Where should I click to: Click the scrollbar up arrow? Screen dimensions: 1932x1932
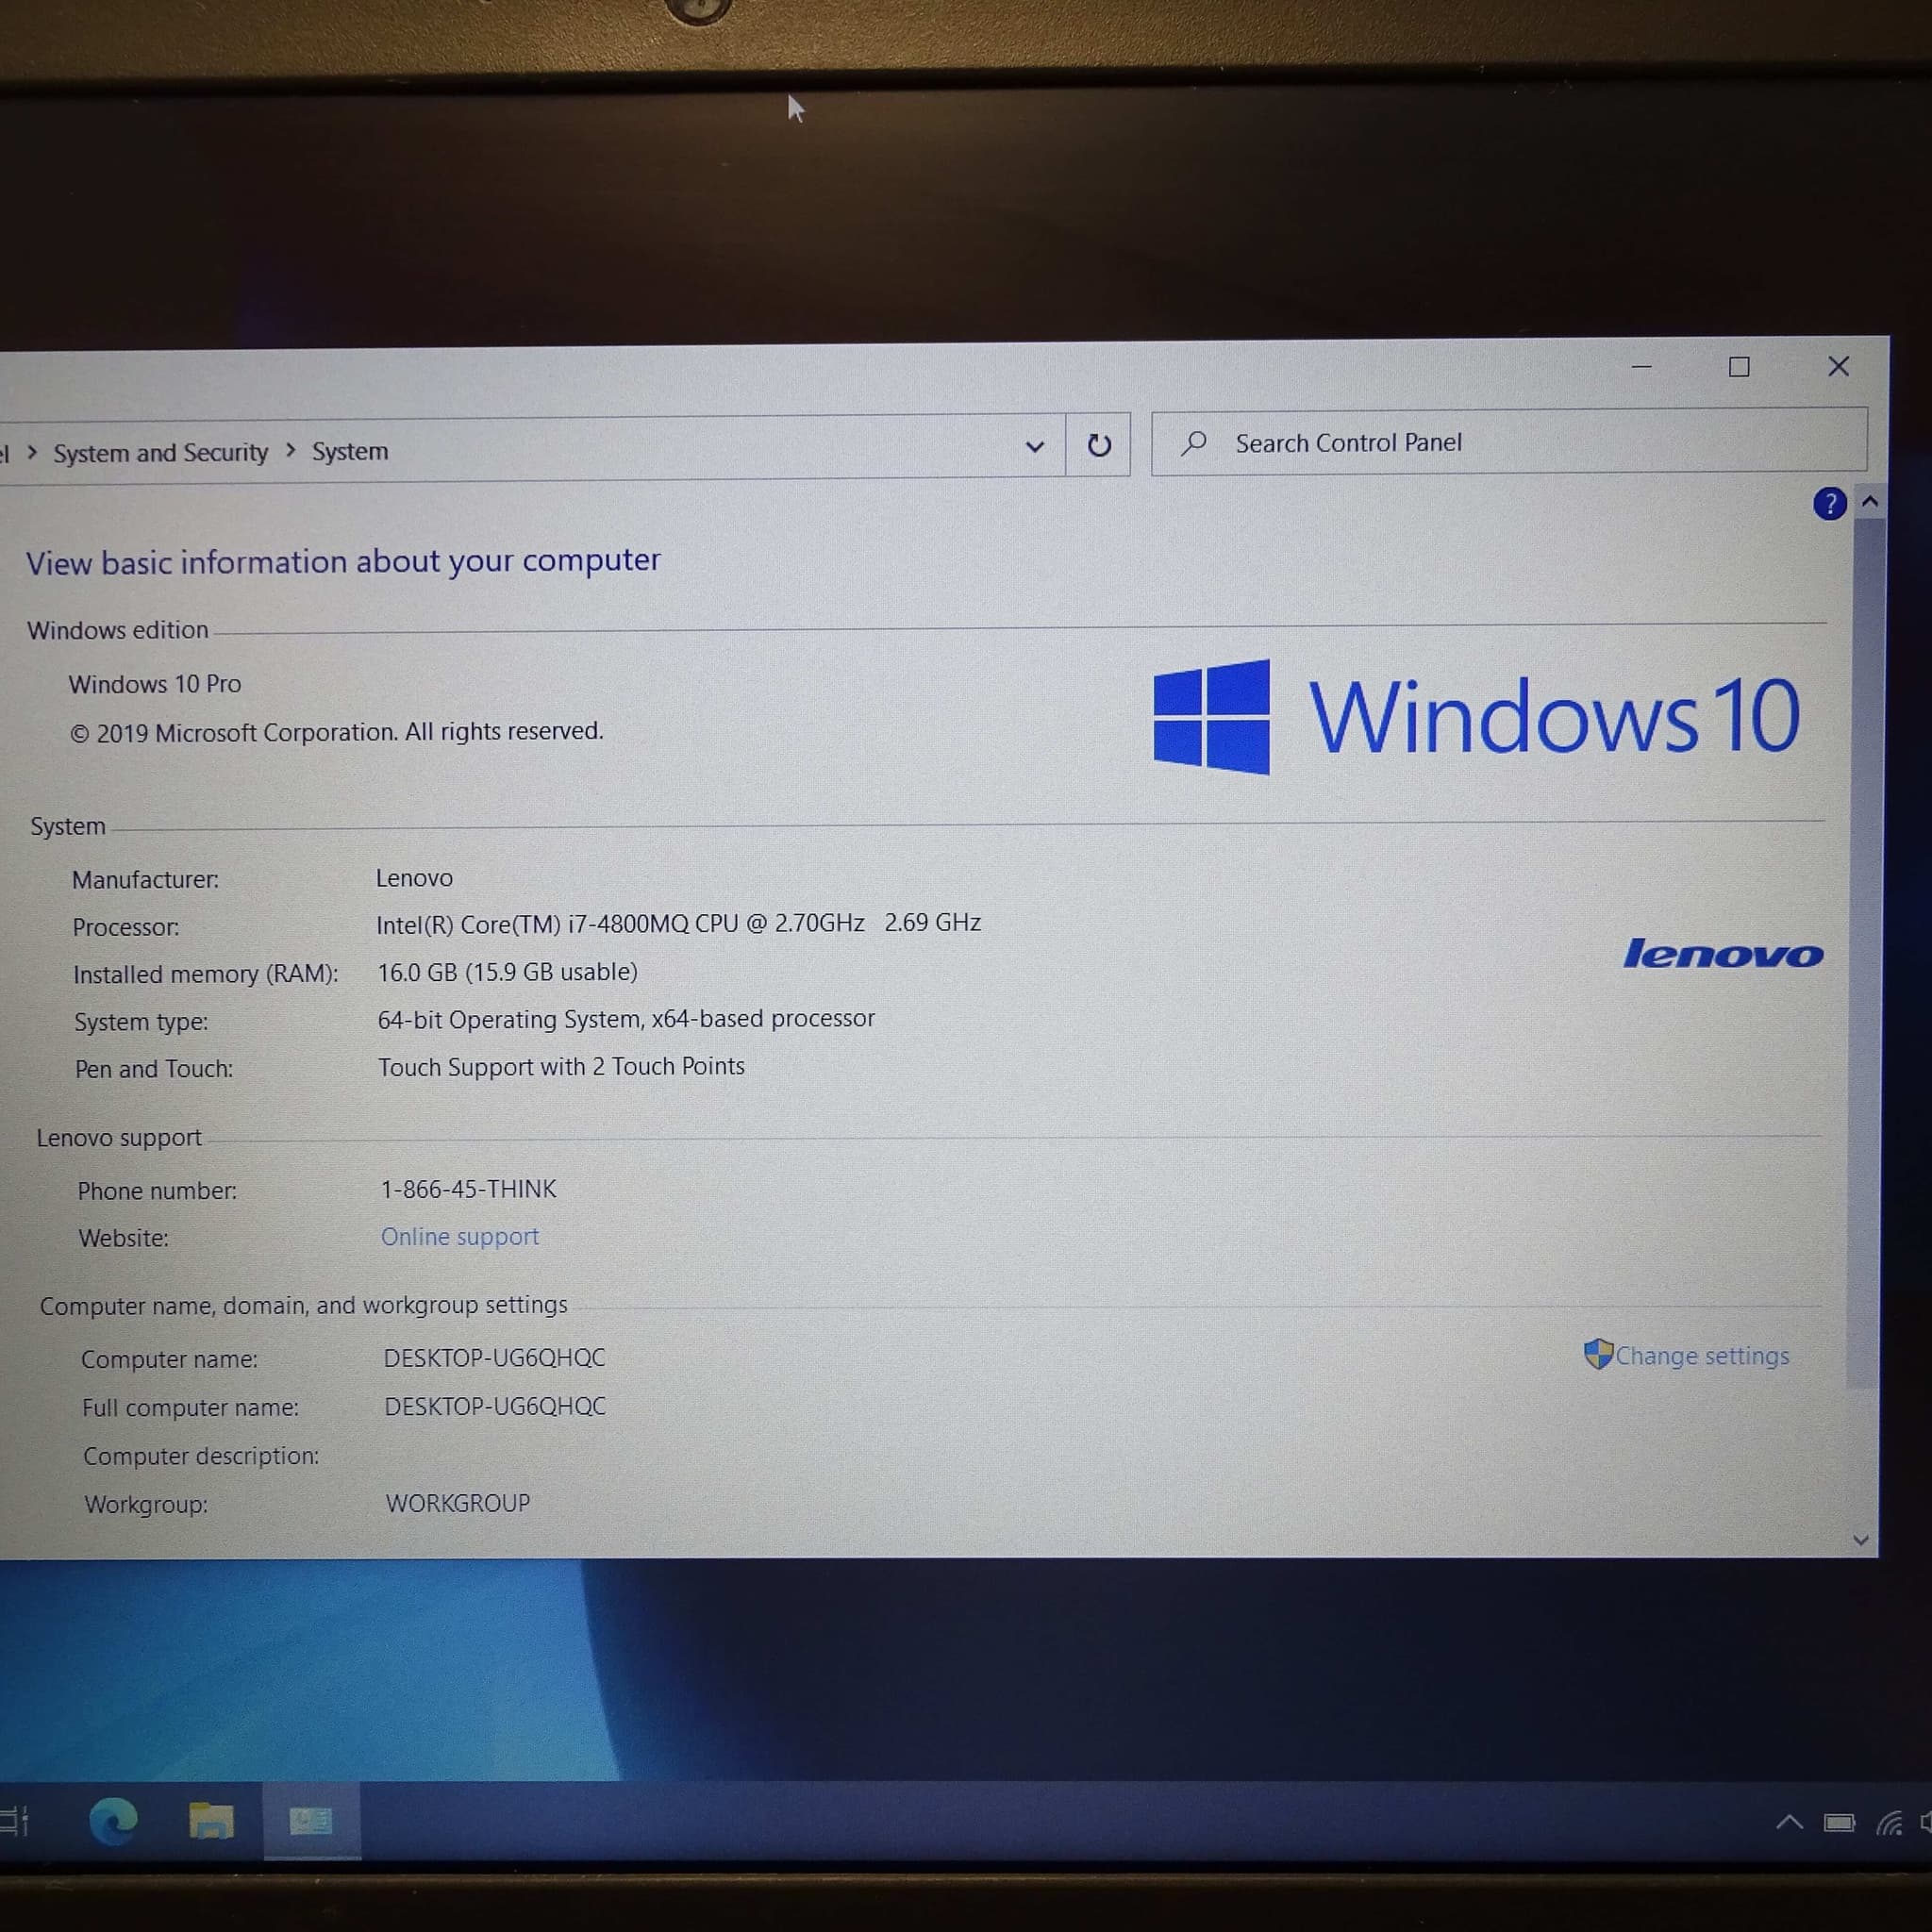(x=1870, y=502)
